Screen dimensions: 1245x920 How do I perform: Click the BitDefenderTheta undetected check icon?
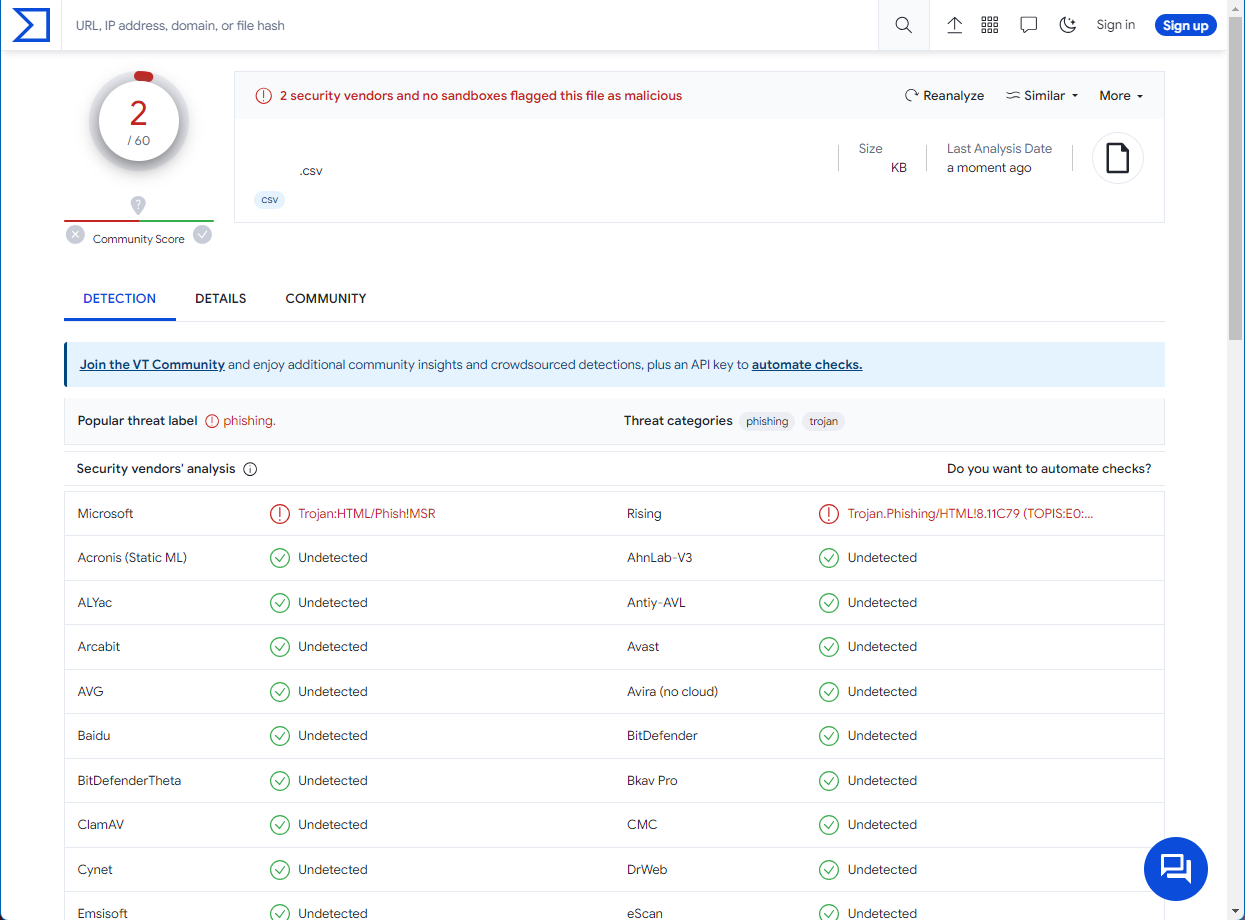tap(280, 781)
